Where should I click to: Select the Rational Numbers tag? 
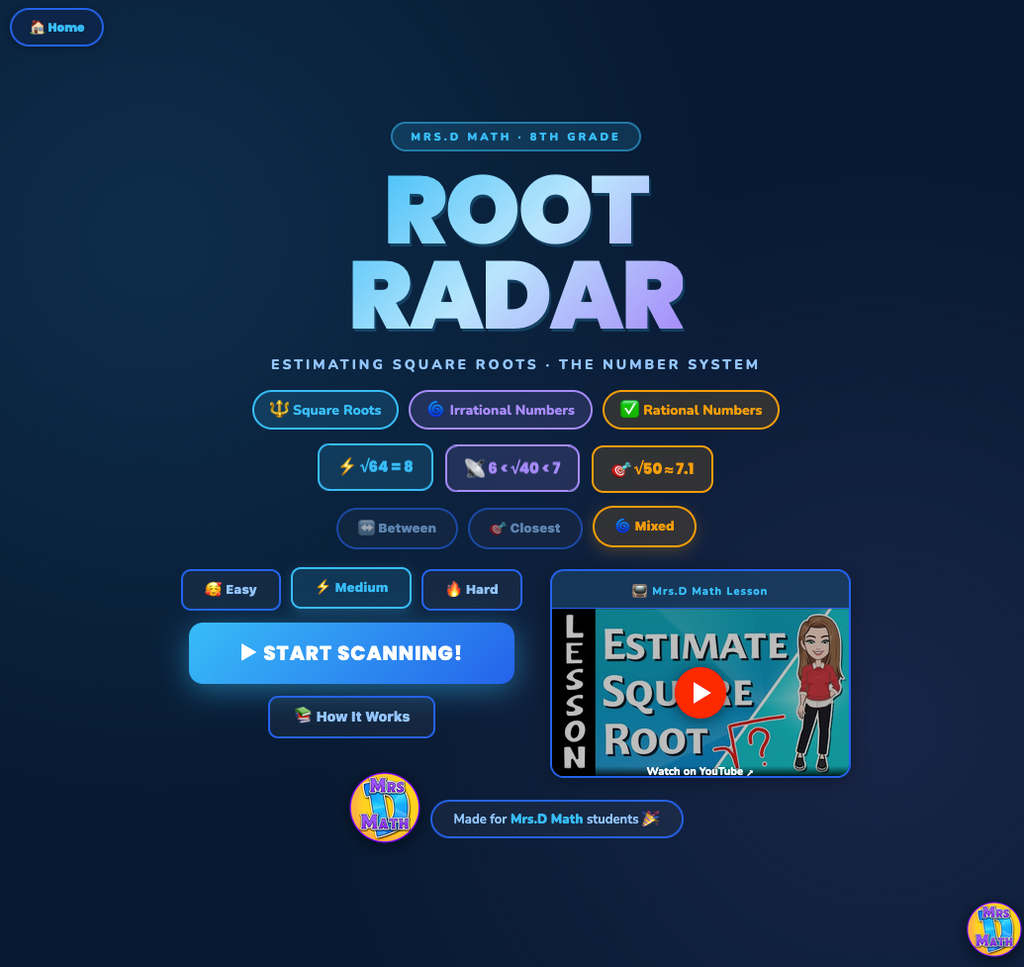[x=691, y=410]
